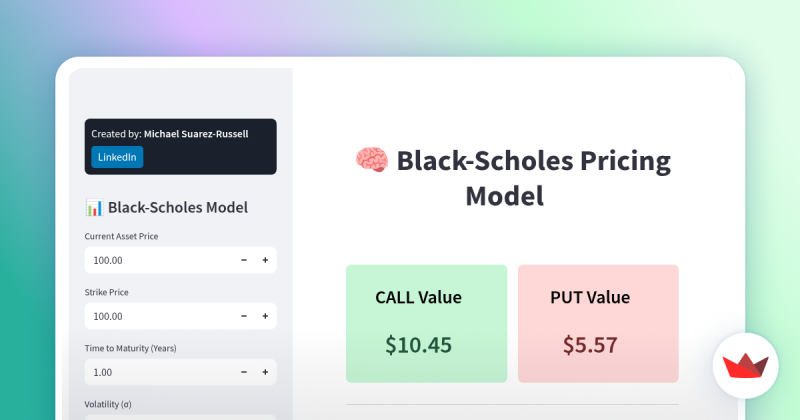Increment Time to Maturity value
The height and width of the screenshot is (420, 800).
265,372
